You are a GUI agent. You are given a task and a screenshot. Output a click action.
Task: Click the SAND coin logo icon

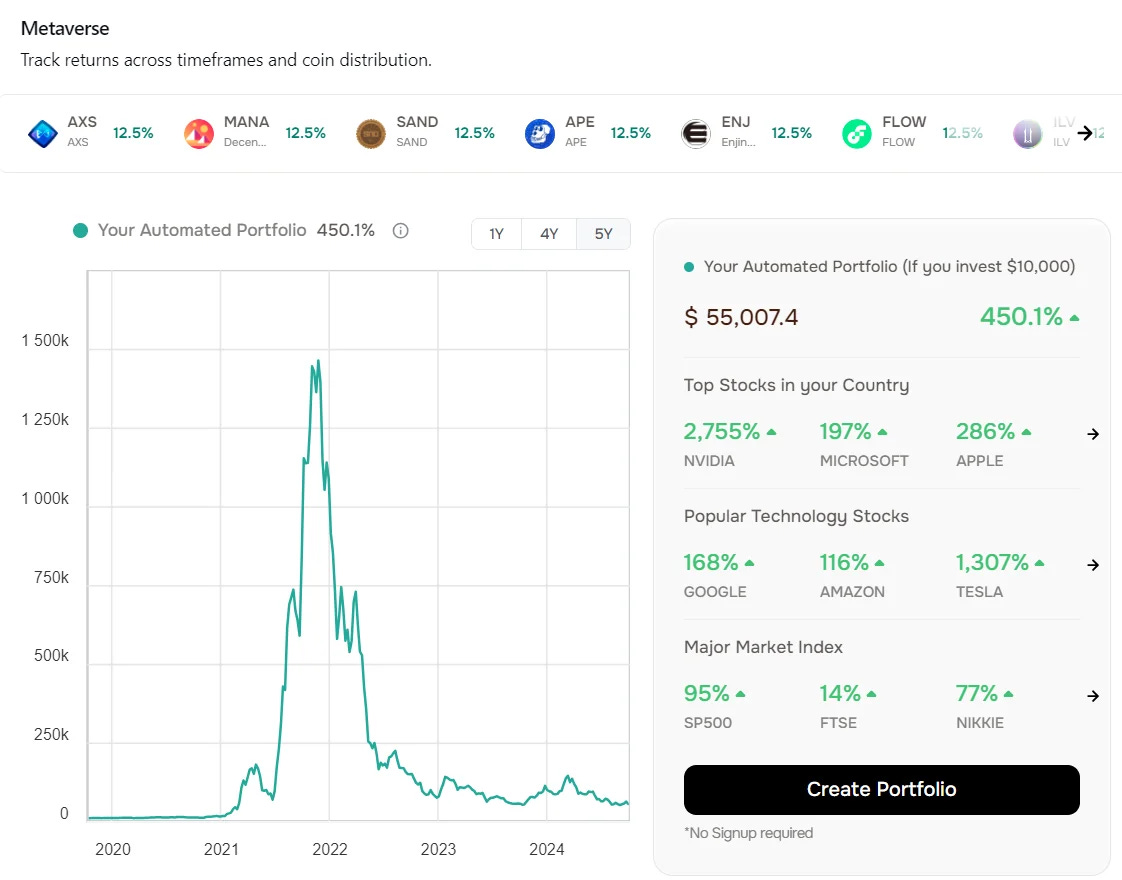[371, 134]
